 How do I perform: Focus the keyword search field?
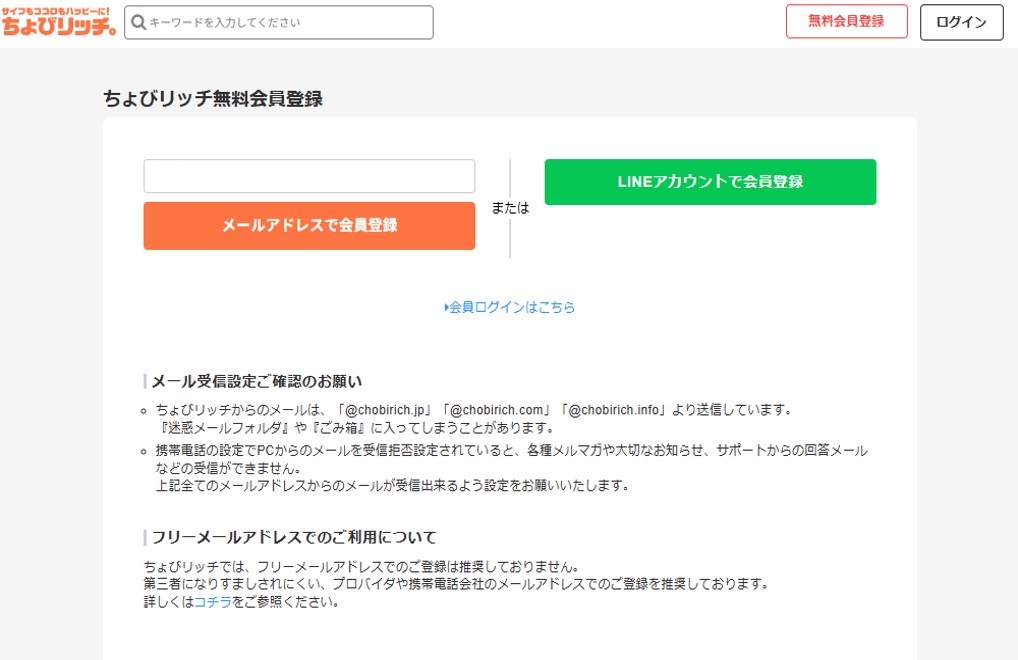pyautogui.click(x=285, y=22)
